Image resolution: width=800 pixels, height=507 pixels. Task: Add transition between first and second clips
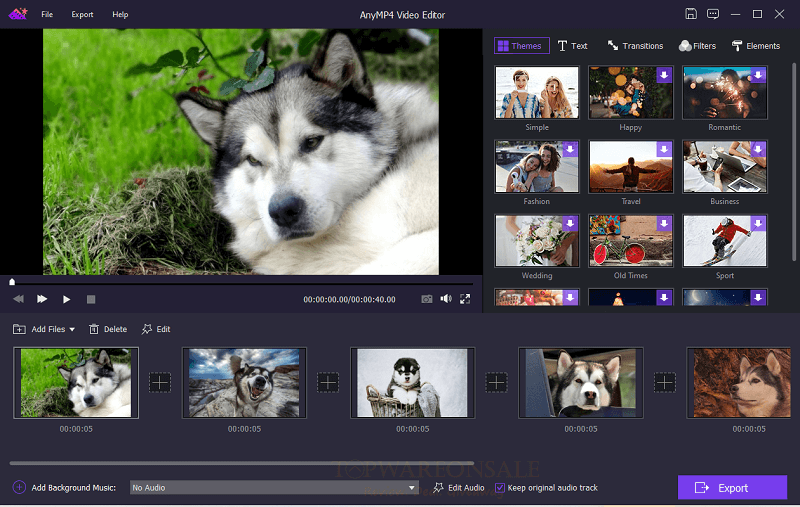tap(160, 383)
